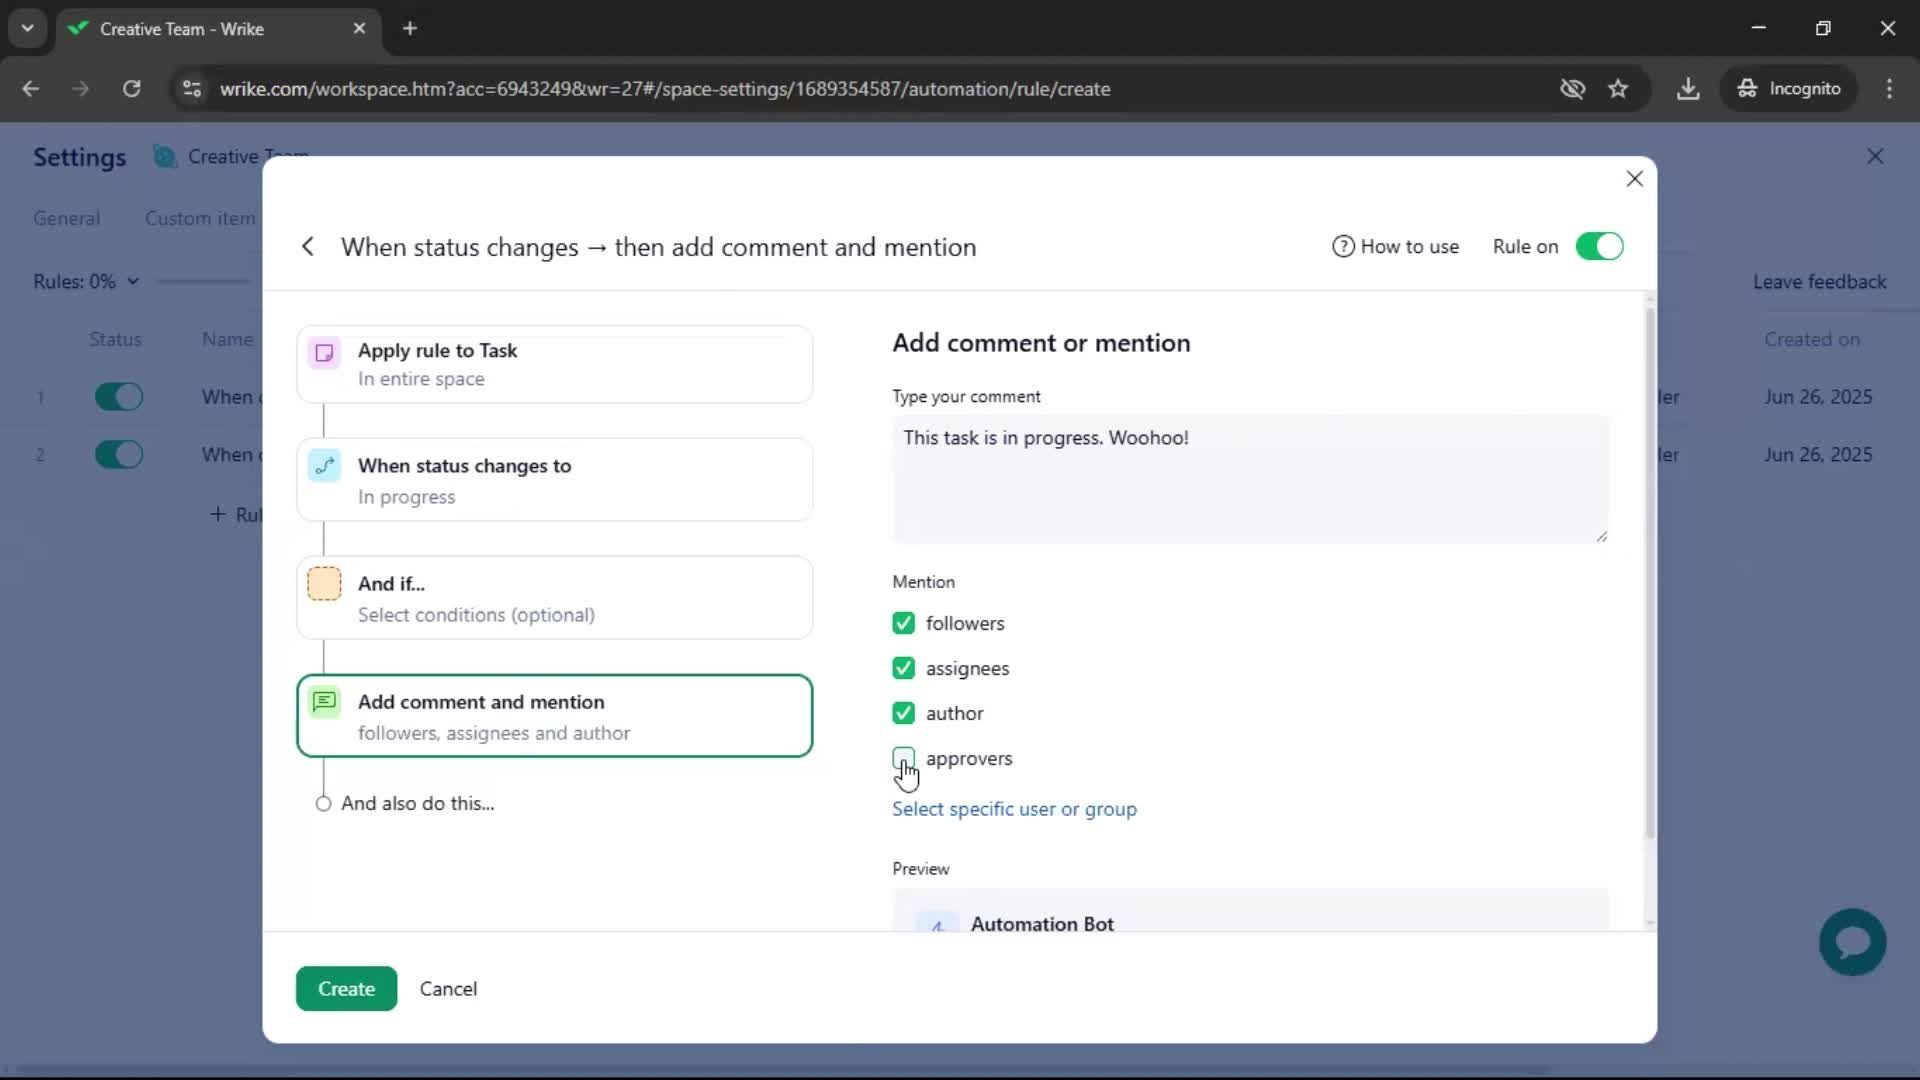Toggle the first rule's status switch

click(x=119, y=397)
